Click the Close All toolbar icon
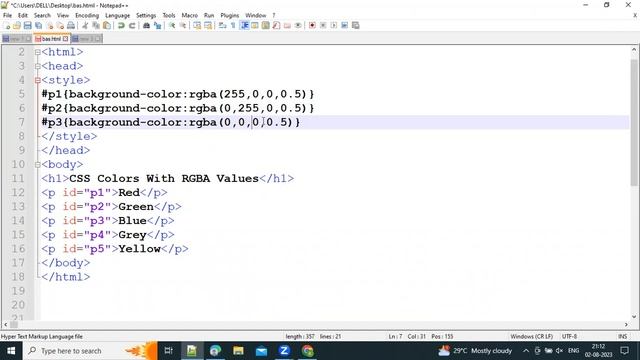Image resolution: width=640 pixels, height=360 pixels. click(x=60, y=26)
